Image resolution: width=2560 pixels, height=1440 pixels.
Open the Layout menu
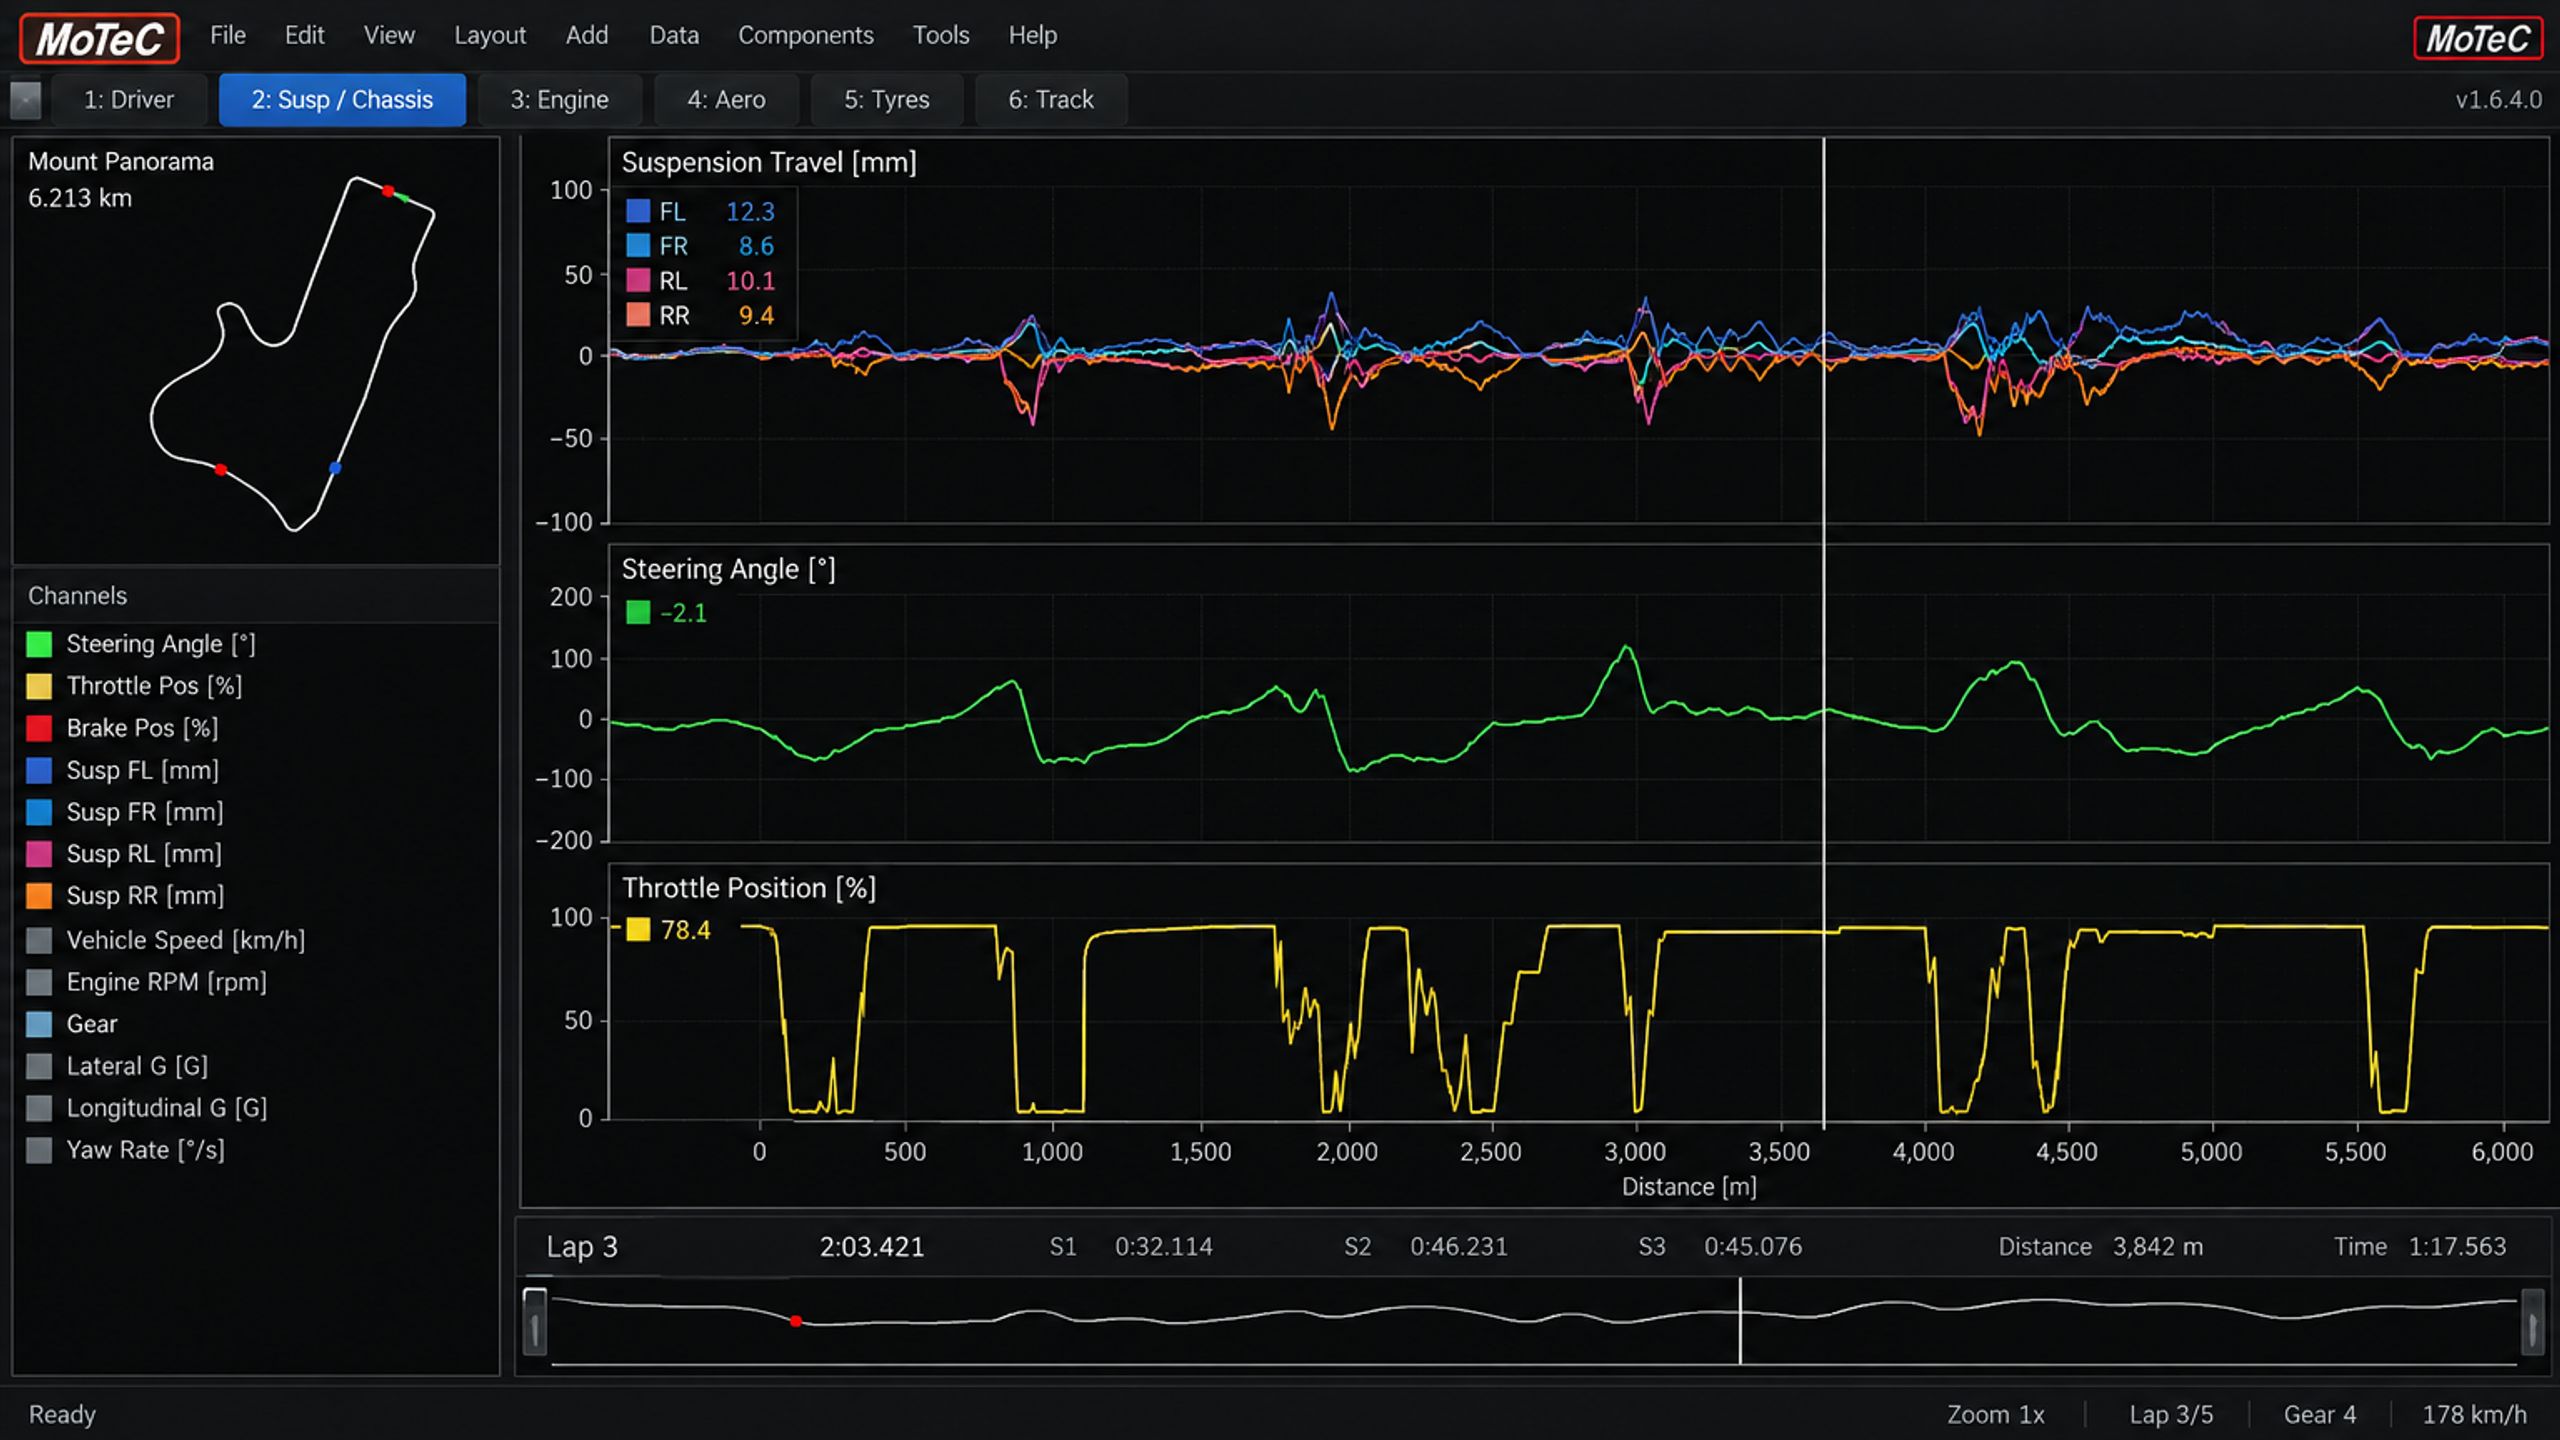click(489, 35)
